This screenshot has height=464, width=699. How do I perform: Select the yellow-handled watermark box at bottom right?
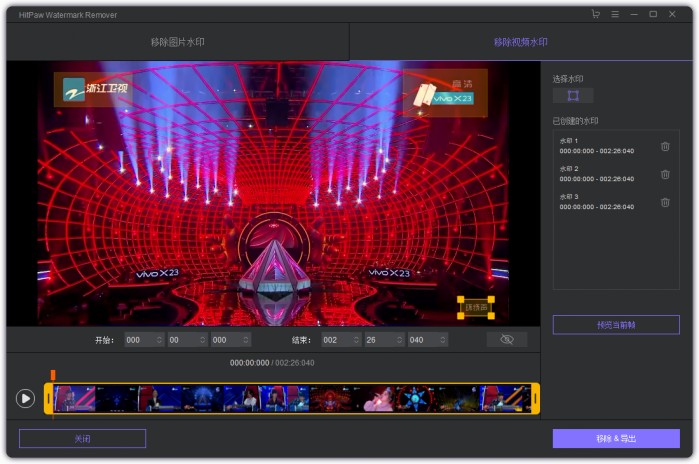(476, 308)
